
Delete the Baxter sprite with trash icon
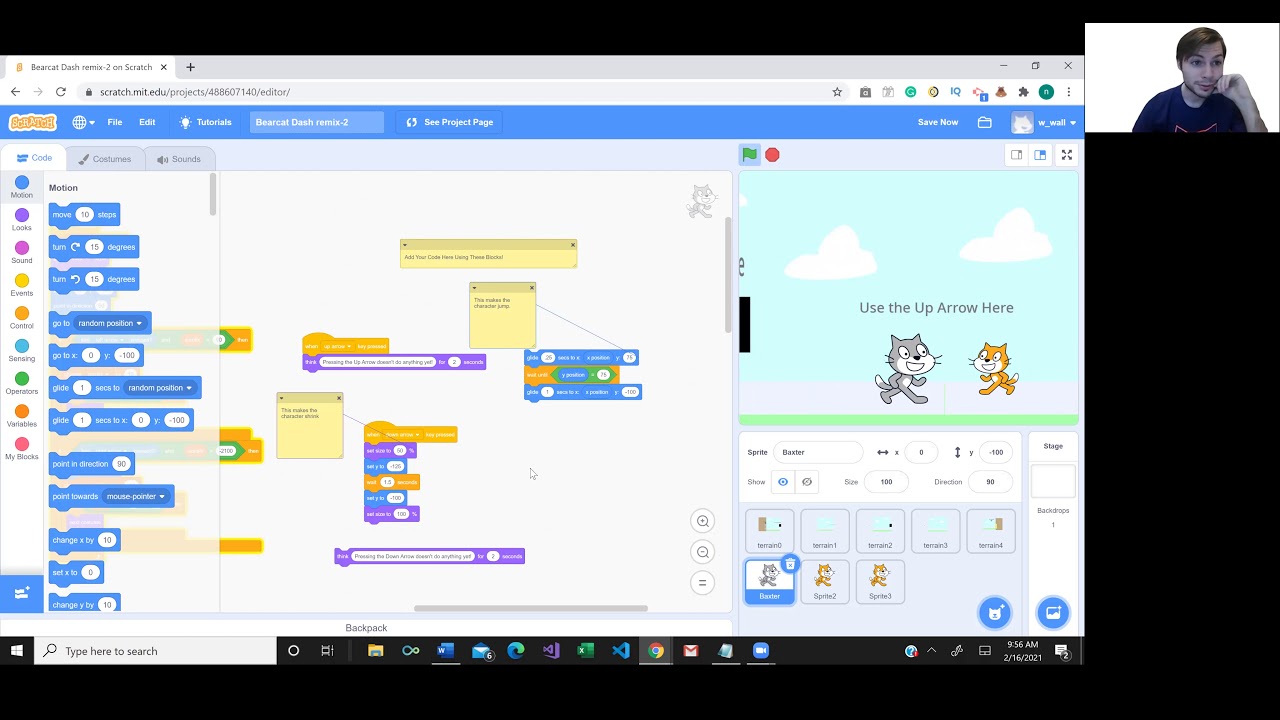point(790,564)
